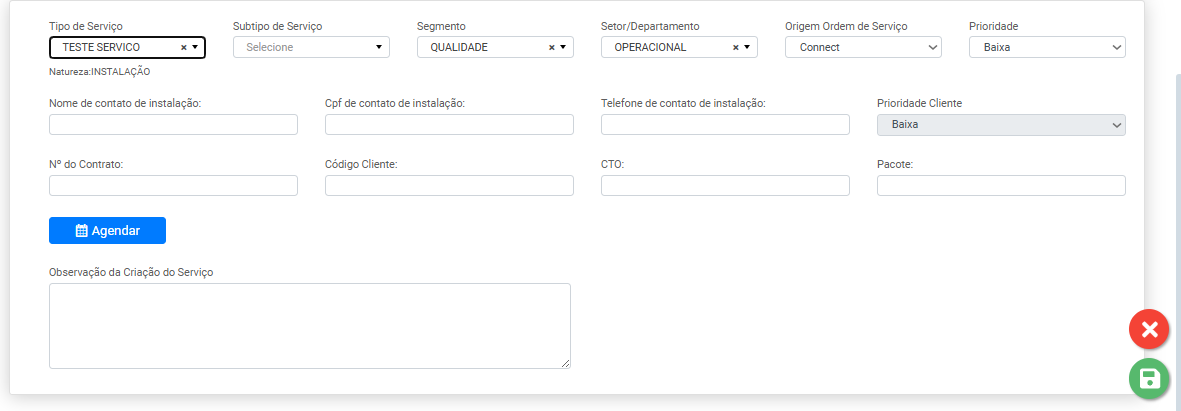The height and width of the screenshot is (411, 1181).
Task: Click the Código Cliente input field
Action: coord(449,186)
